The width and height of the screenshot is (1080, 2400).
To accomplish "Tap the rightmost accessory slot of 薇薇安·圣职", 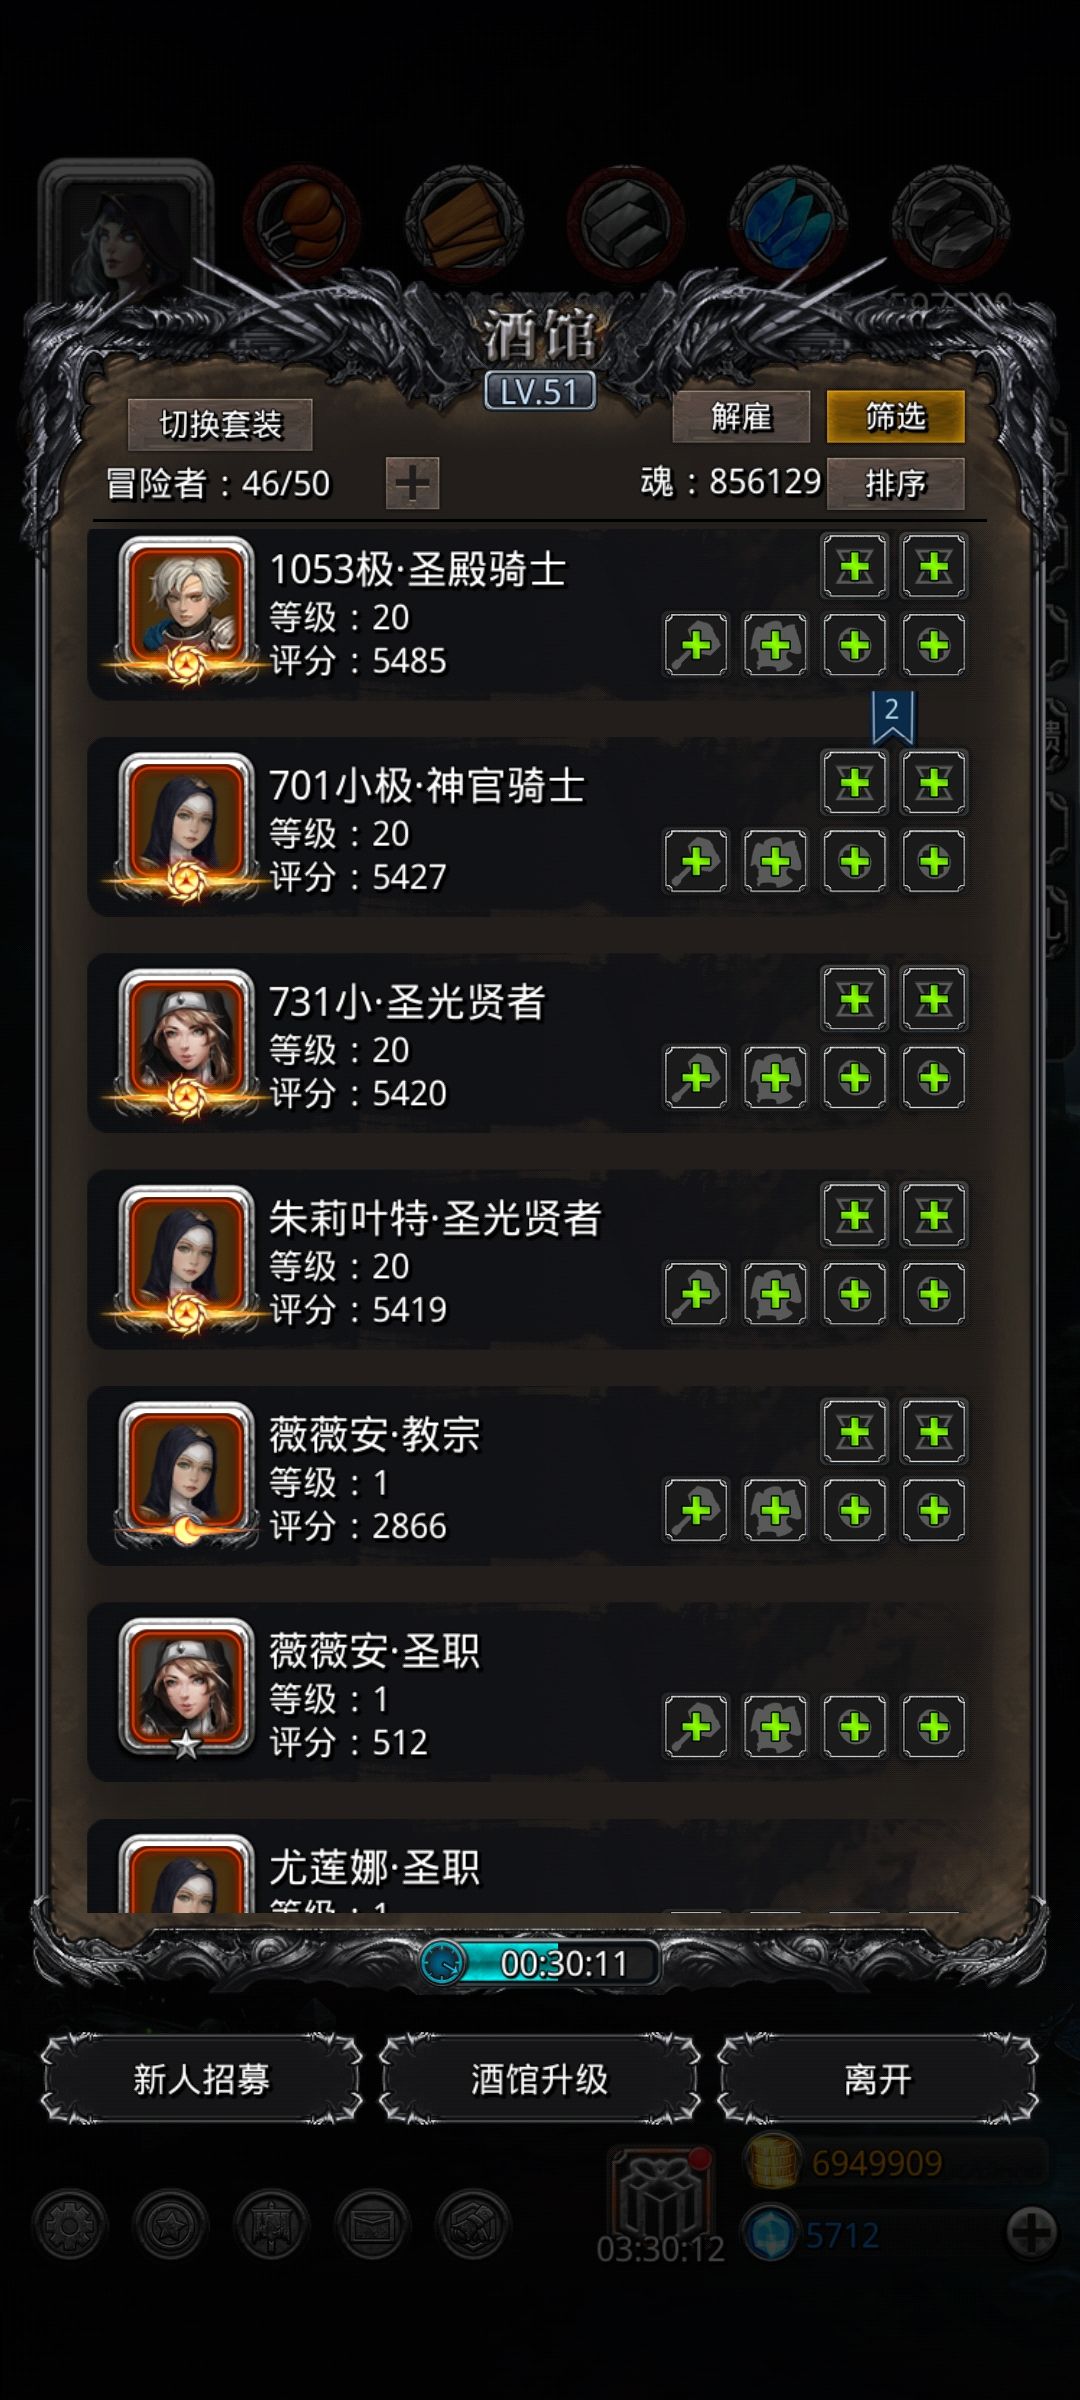I will 933,1726.
